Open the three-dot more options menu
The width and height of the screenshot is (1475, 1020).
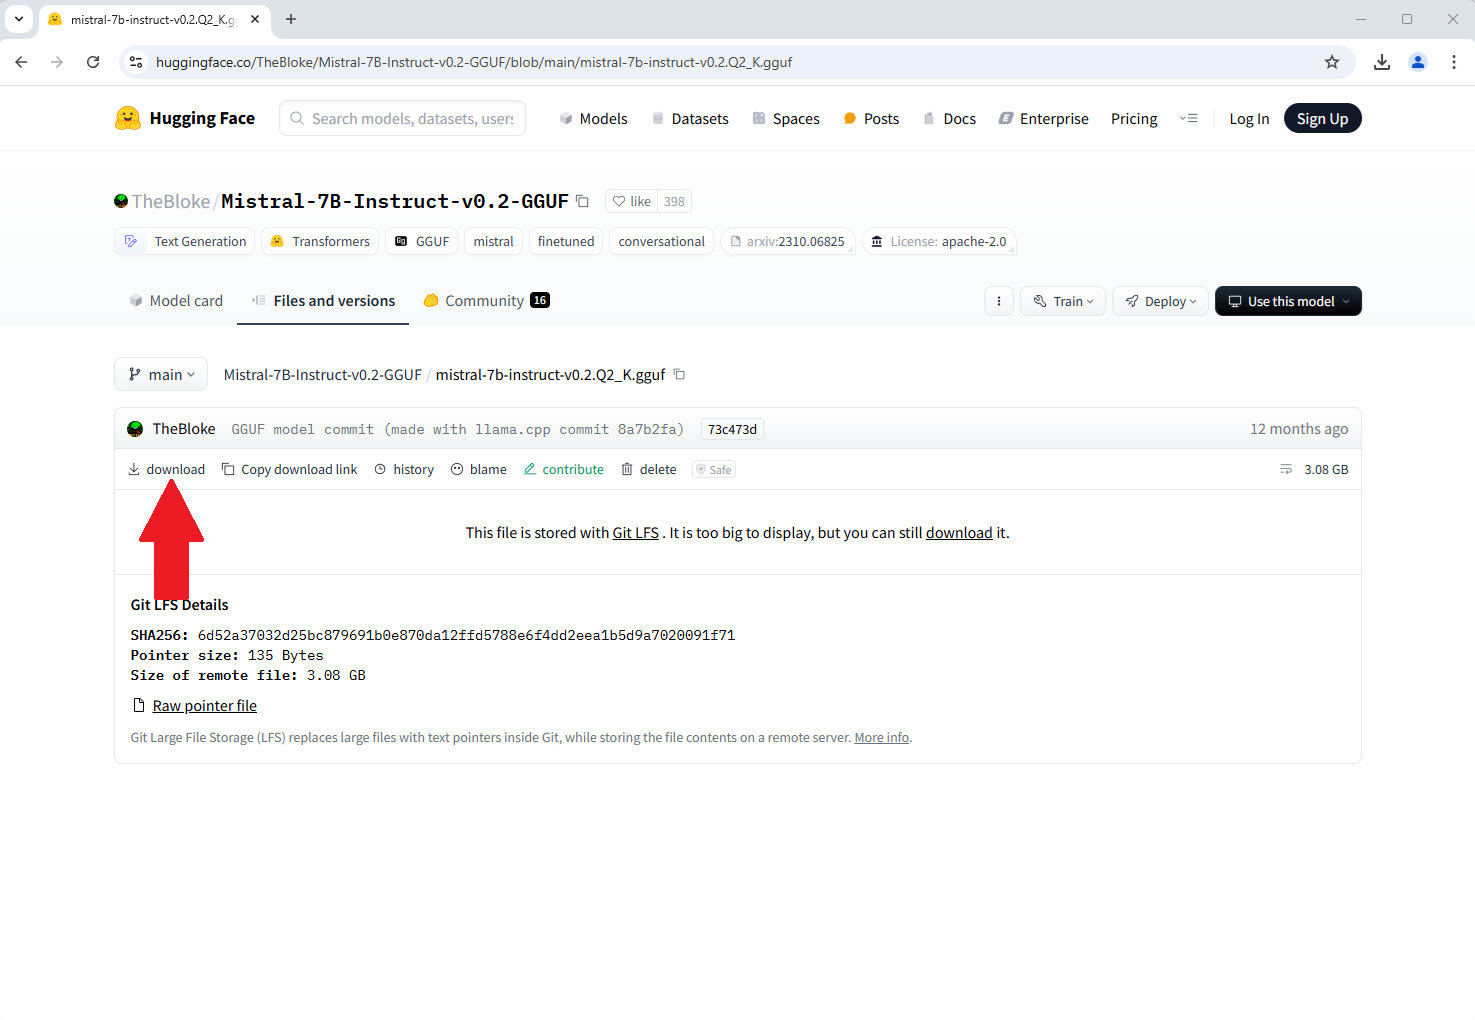999,301
